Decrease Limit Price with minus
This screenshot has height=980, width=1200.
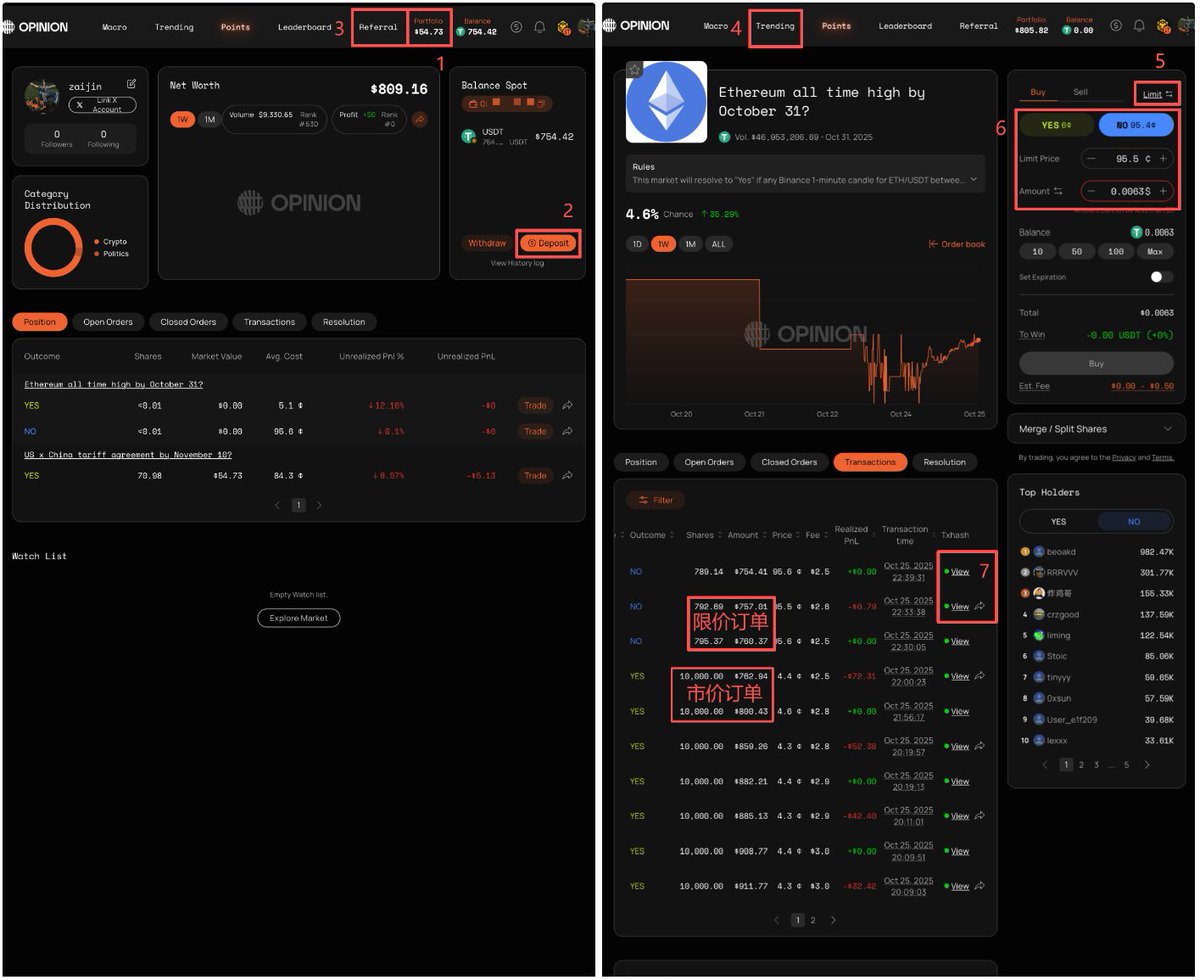point(1091,159)
